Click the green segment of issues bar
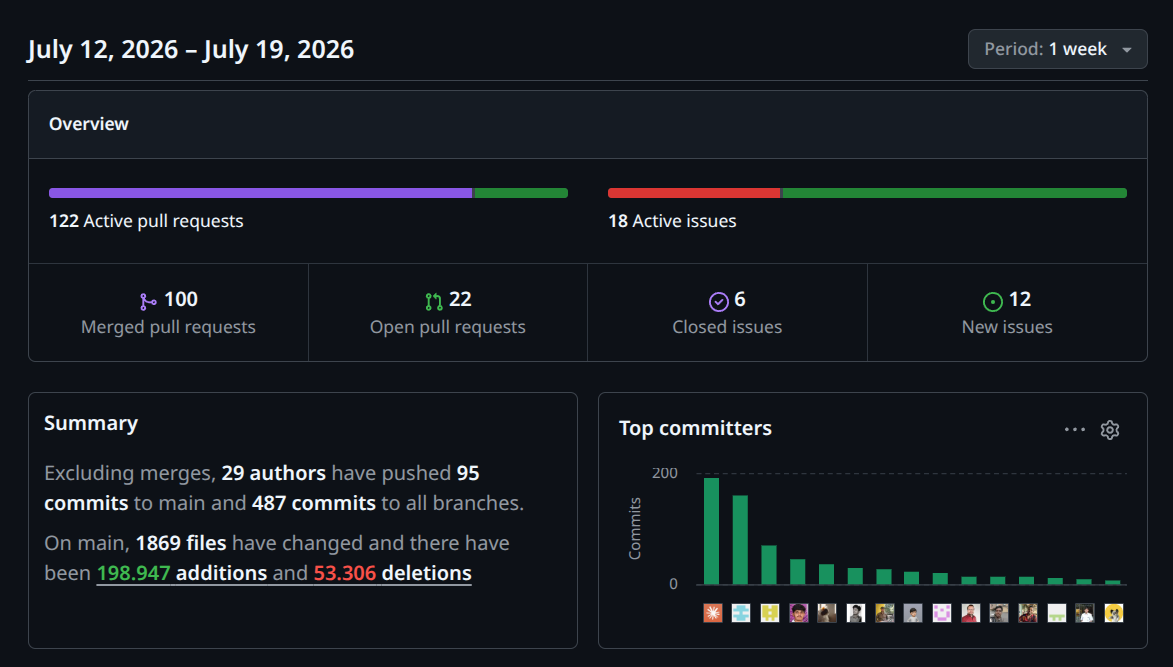The image size is (1173, 667). [x=955, y=193]
